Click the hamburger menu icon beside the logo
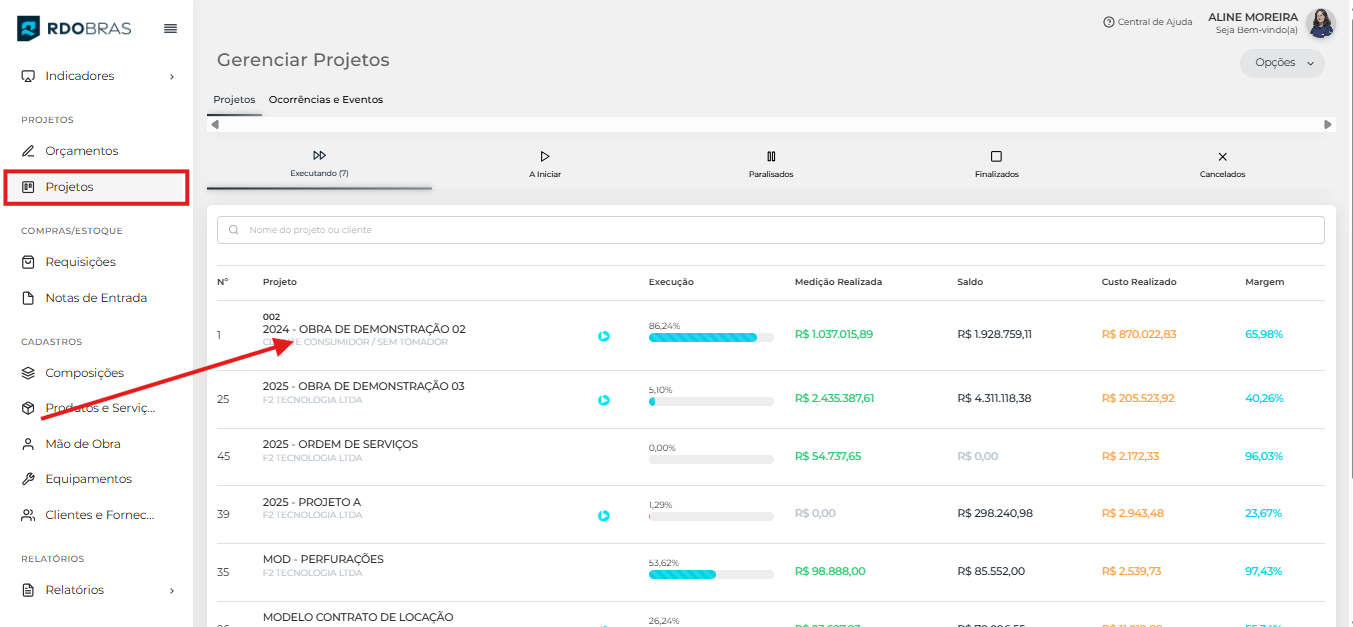1353x627 pixels. 170,29
